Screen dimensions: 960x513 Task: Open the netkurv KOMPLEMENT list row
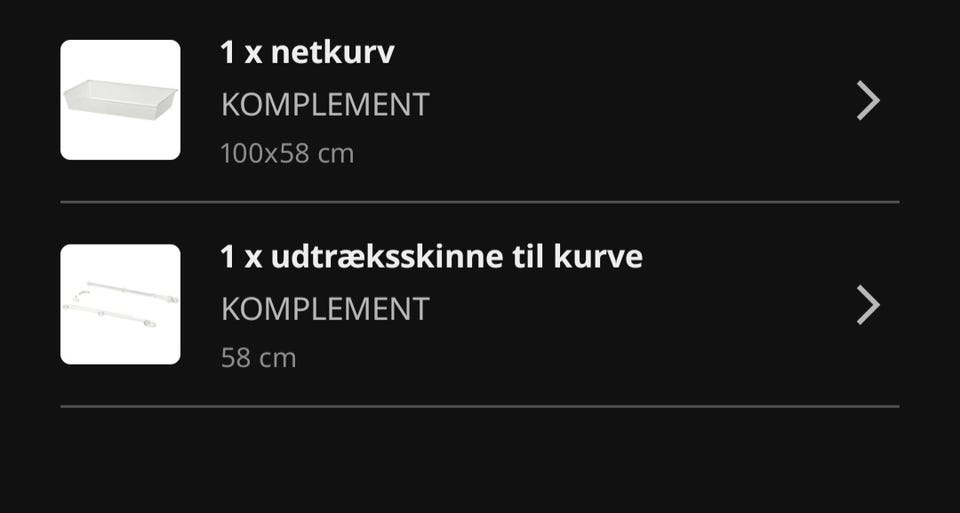[x=480, y=100]
